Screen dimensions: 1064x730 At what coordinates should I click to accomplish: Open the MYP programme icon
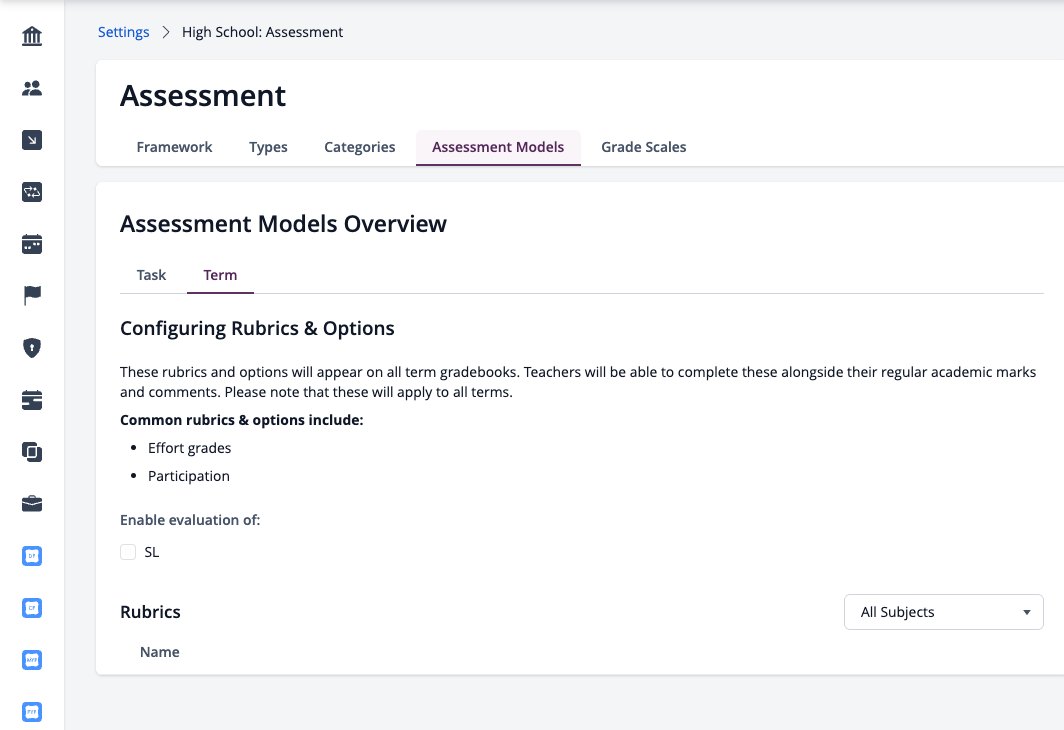[x=32, y=660]
